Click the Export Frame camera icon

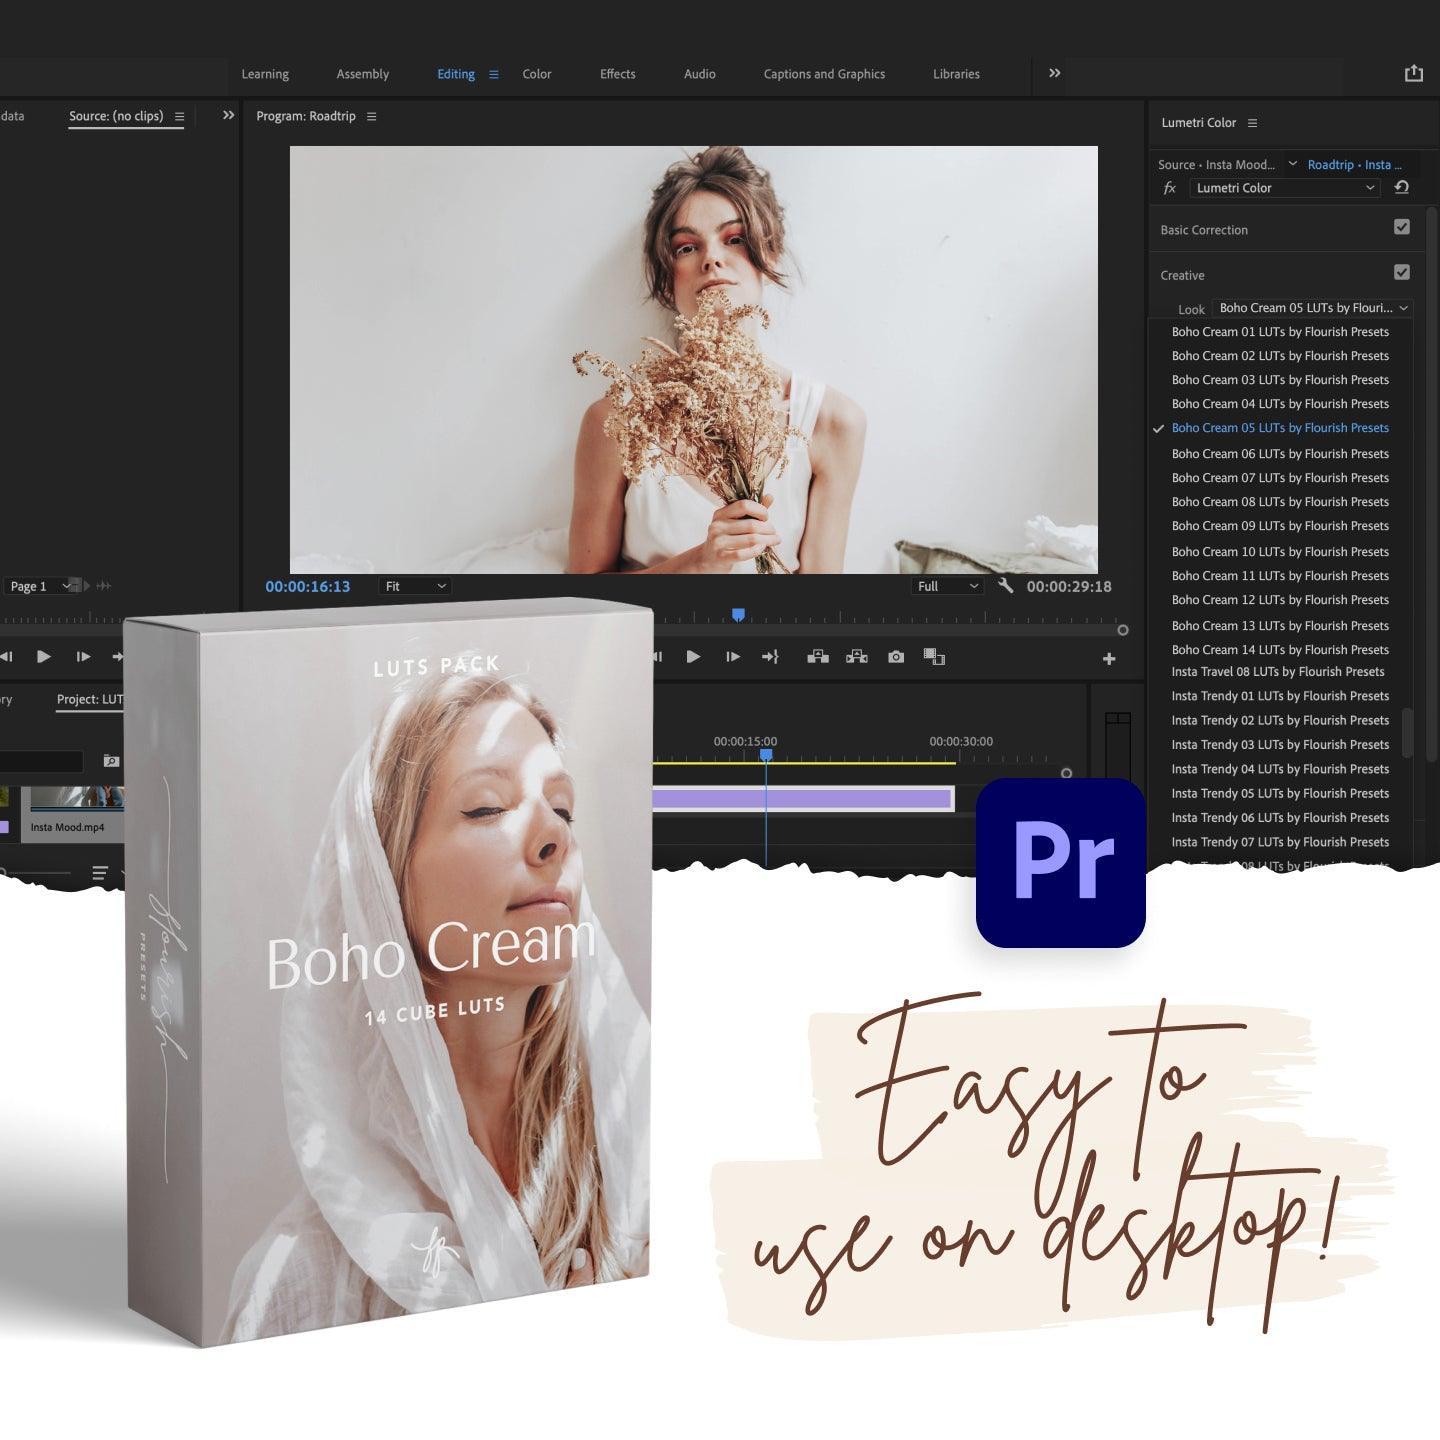pyautogui.click(x=896, y=657)
